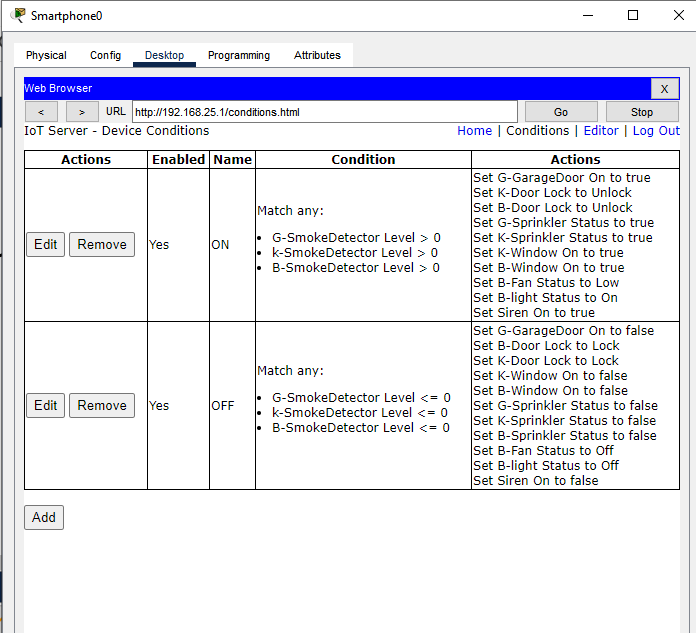Go to the Attributes tab
Viewport: 696px width, 633px height.
click(x=317, y=55)
